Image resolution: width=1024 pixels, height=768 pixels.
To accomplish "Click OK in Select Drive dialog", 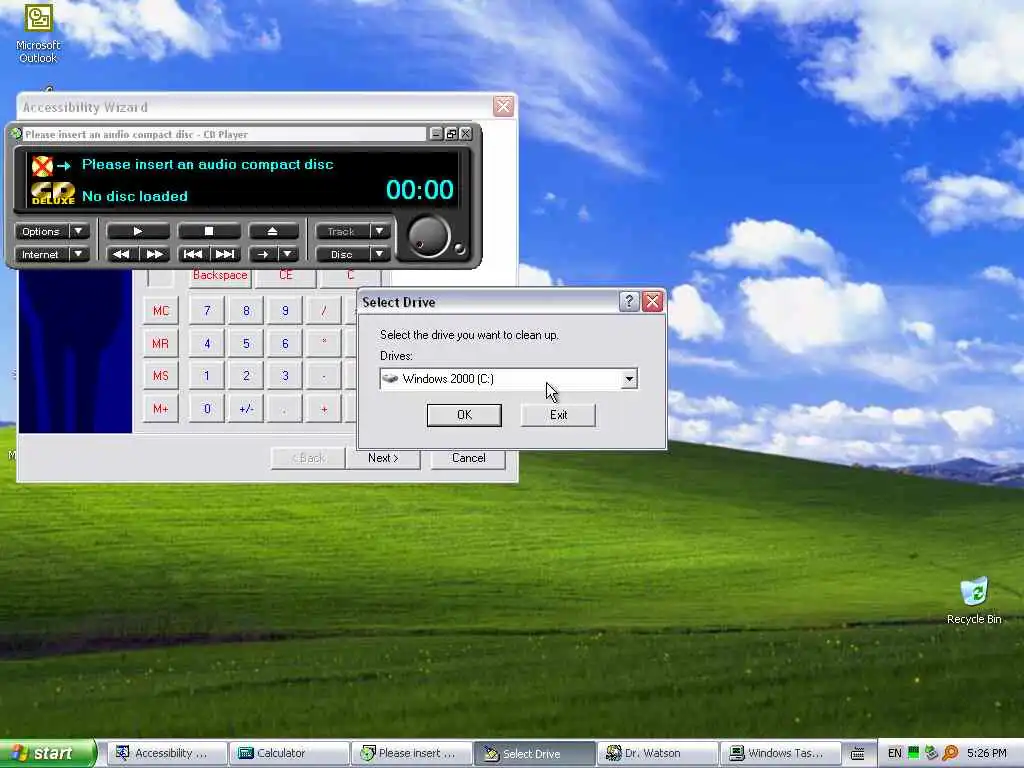I will tap(464, 415).
